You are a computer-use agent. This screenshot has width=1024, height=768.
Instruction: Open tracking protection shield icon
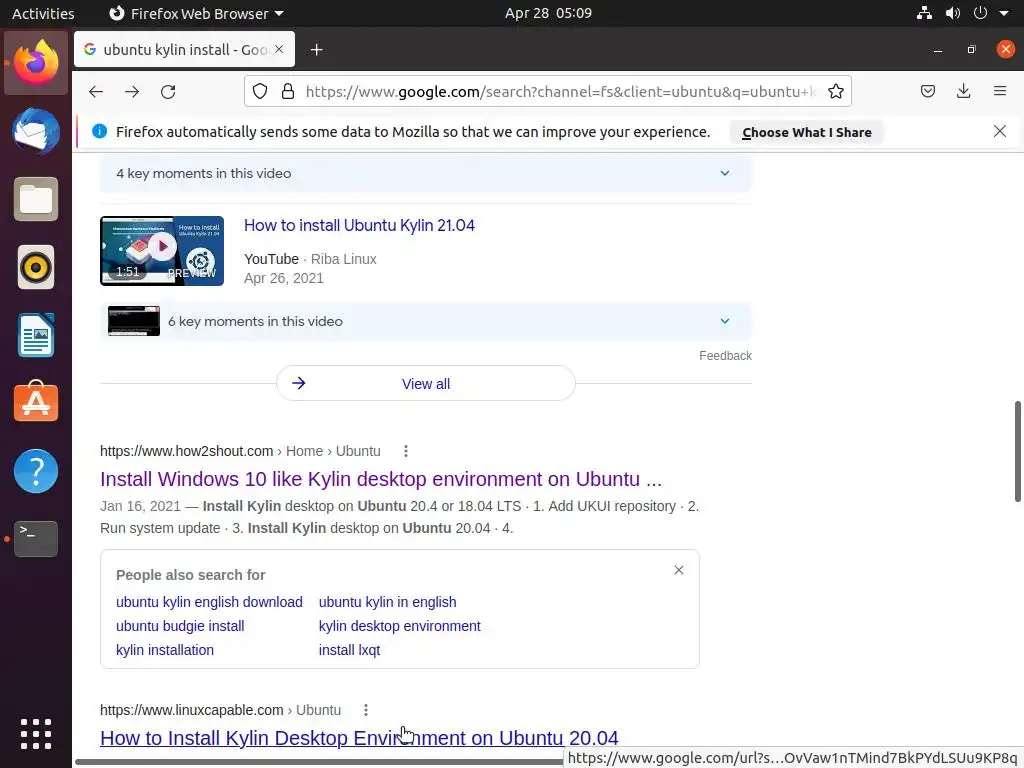[x=260, y=91]
